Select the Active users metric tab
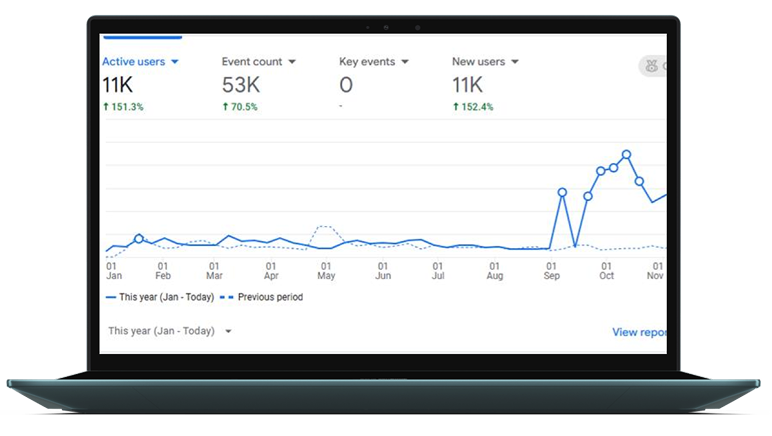This screenshot has width=772, height=436. pos(135,62)
